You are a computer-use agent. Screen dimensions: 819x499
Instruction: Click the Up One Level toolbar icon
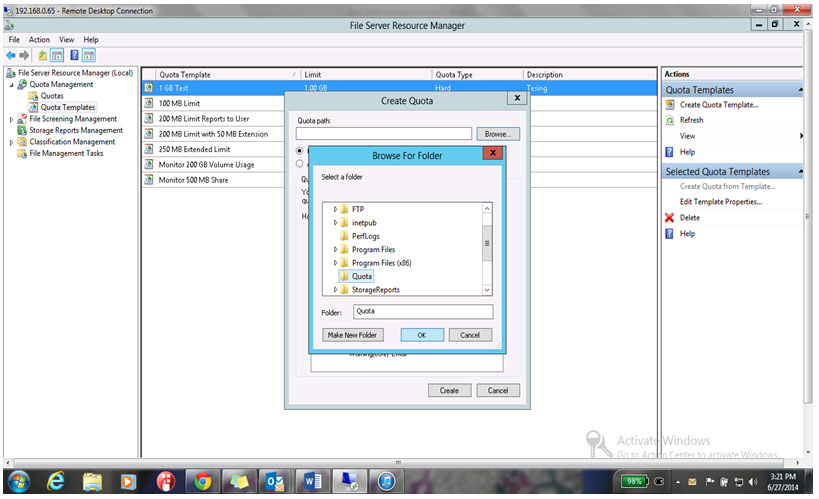(42, 55)
